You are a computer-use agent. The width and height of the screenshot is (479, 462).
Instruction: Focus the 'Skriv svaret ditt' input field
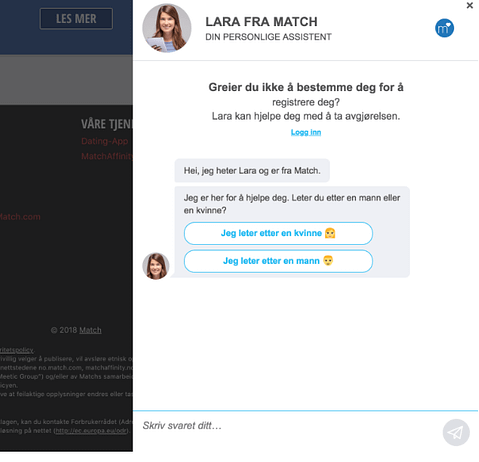click(x=290, y=426)
